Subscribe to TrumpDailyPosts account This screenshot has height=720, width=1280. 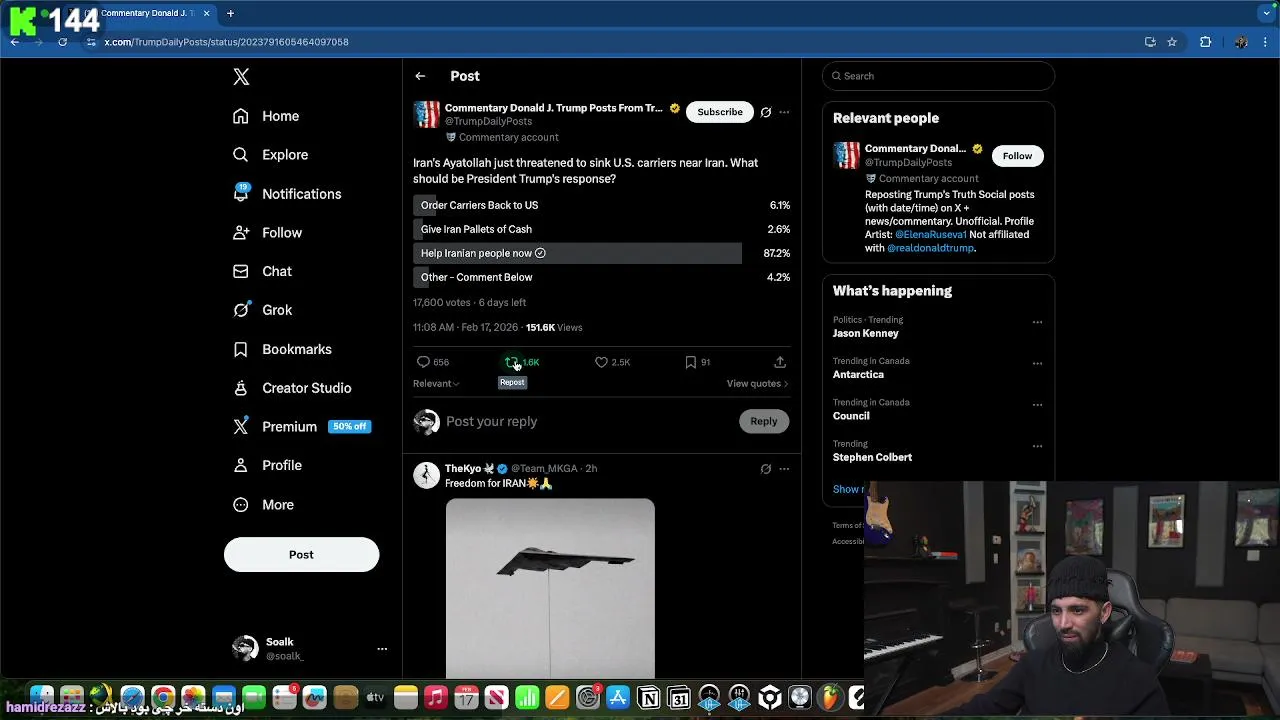pos(720,112)
